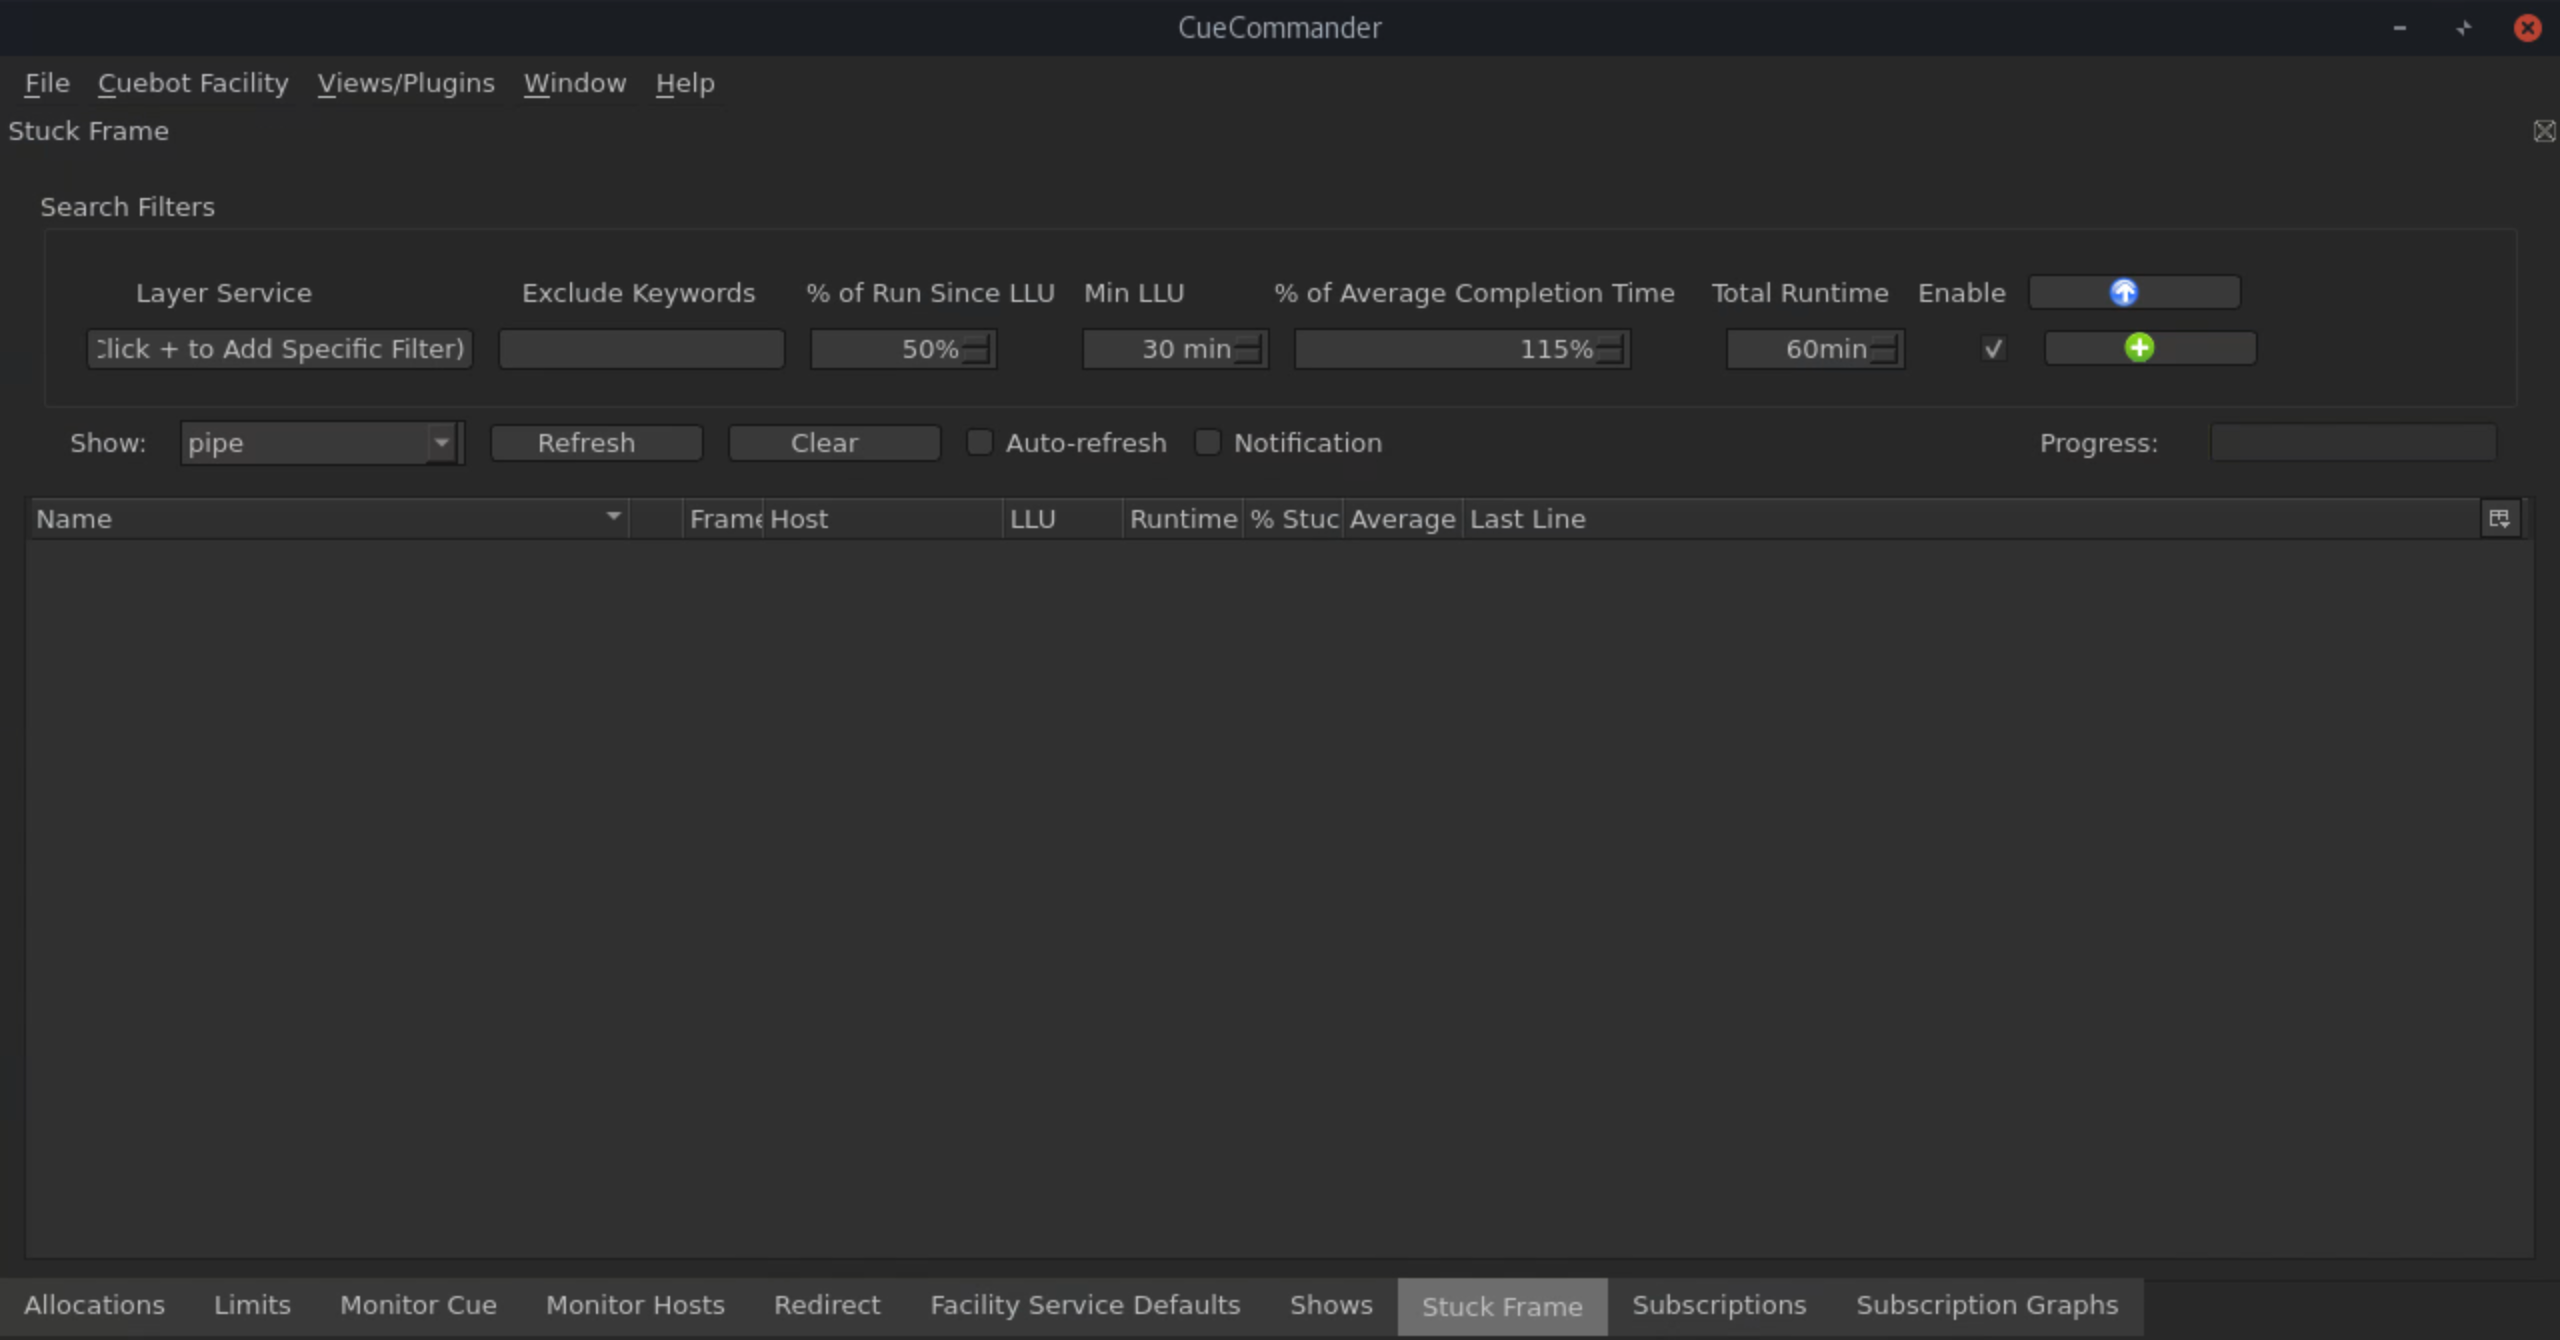Sort by the Average column header
2560x1340 pixels.
1402,519
